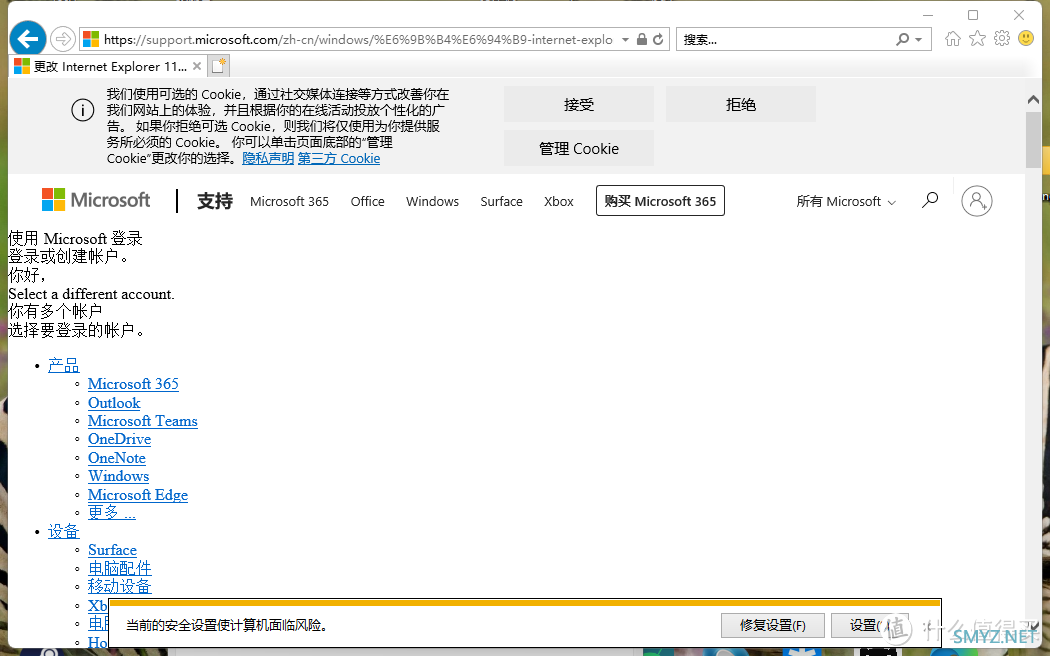Close the 更改 Internet Explorer 11 tab
The height and width of the screenshot is (656, 1050).
[197, 66]
